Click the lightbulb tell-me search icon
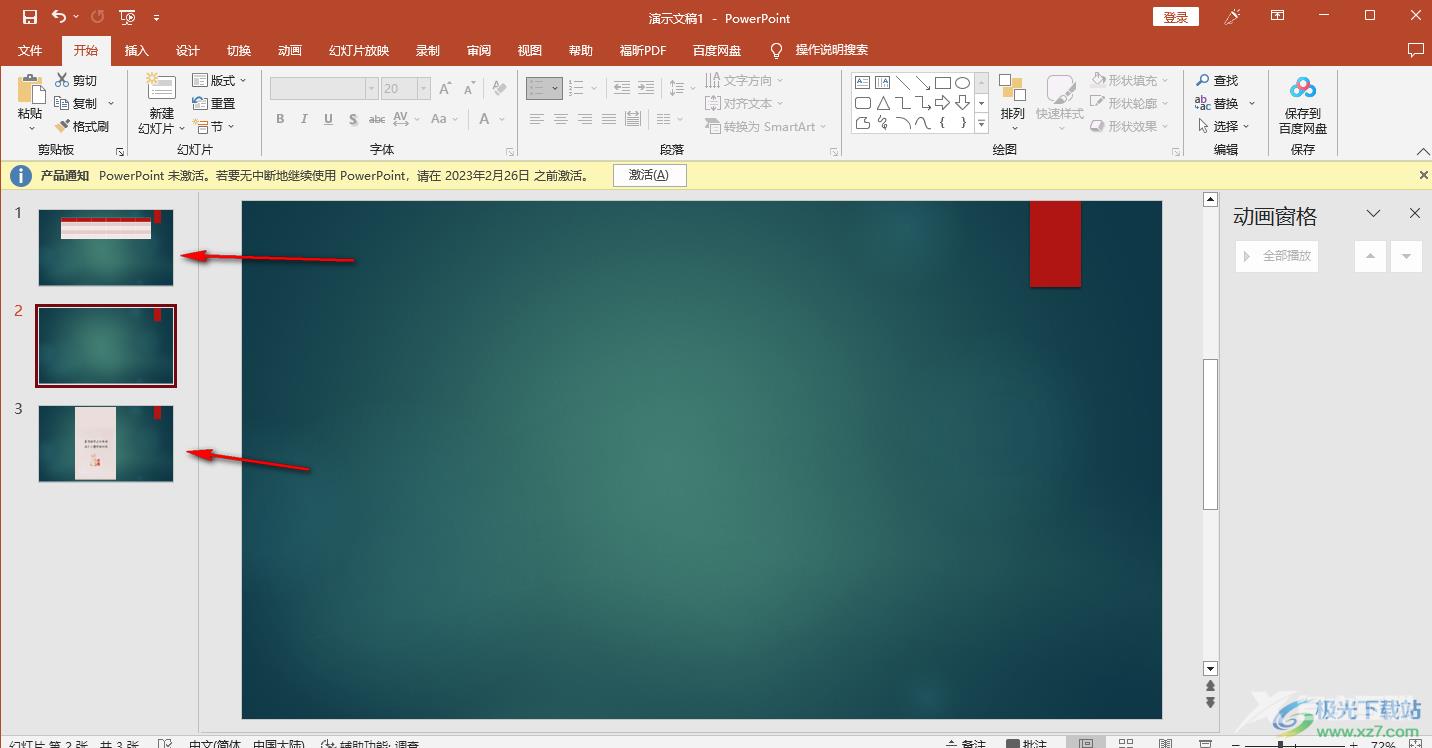 [776, 50]
